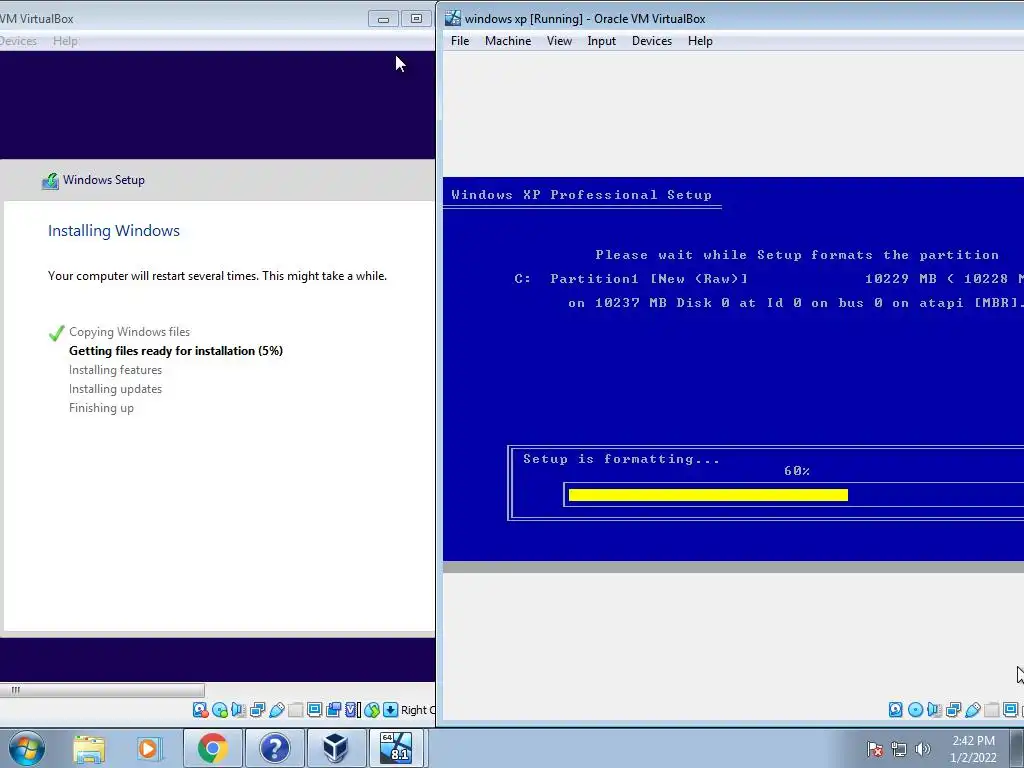Click the volume speaker tray icon
1024x768 pixels.
tap(923, 749)
